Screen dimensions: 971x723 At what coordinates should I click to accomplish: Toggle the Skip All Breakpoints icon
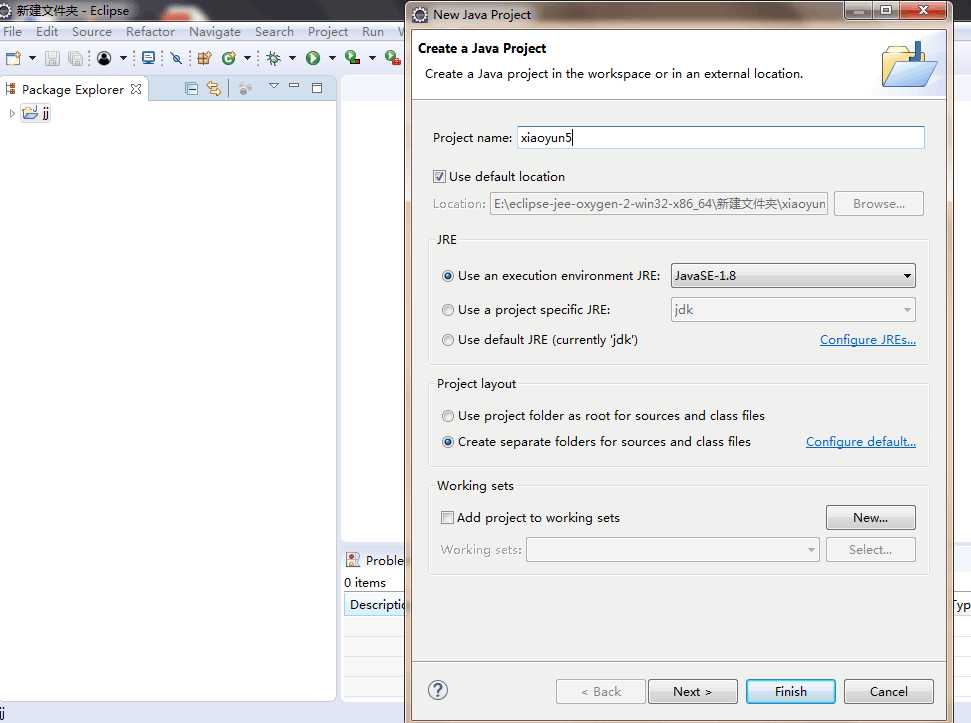176,58
